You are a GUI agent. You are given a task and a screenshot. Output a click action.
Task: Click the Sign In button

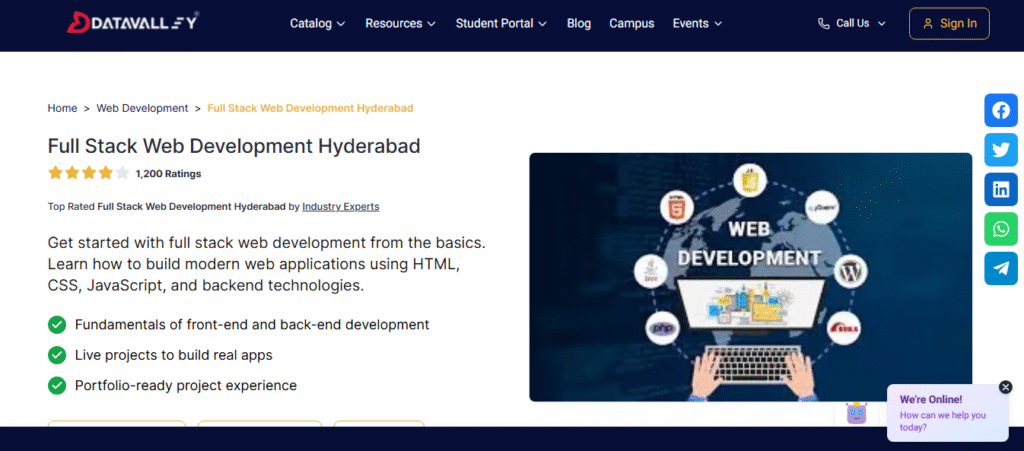[x=948, y=23]
